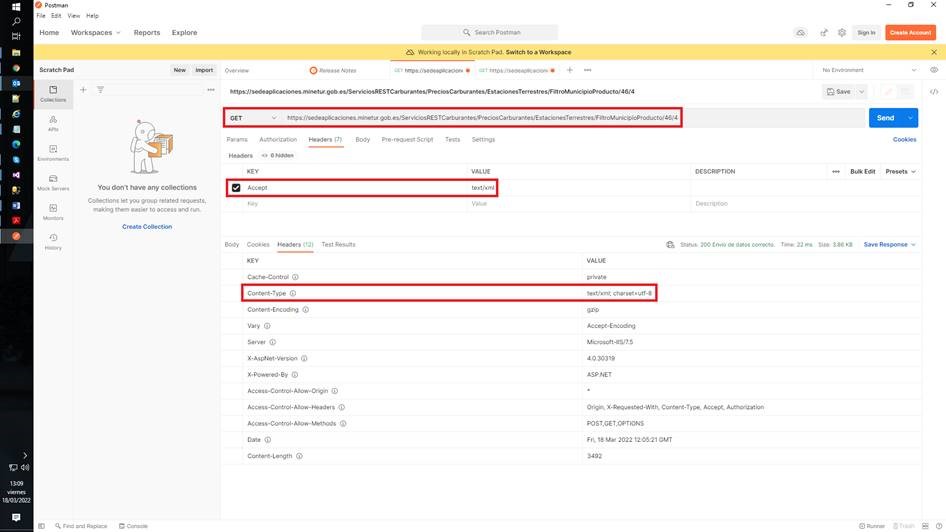Open the Test Results response tab

[338, 244]
